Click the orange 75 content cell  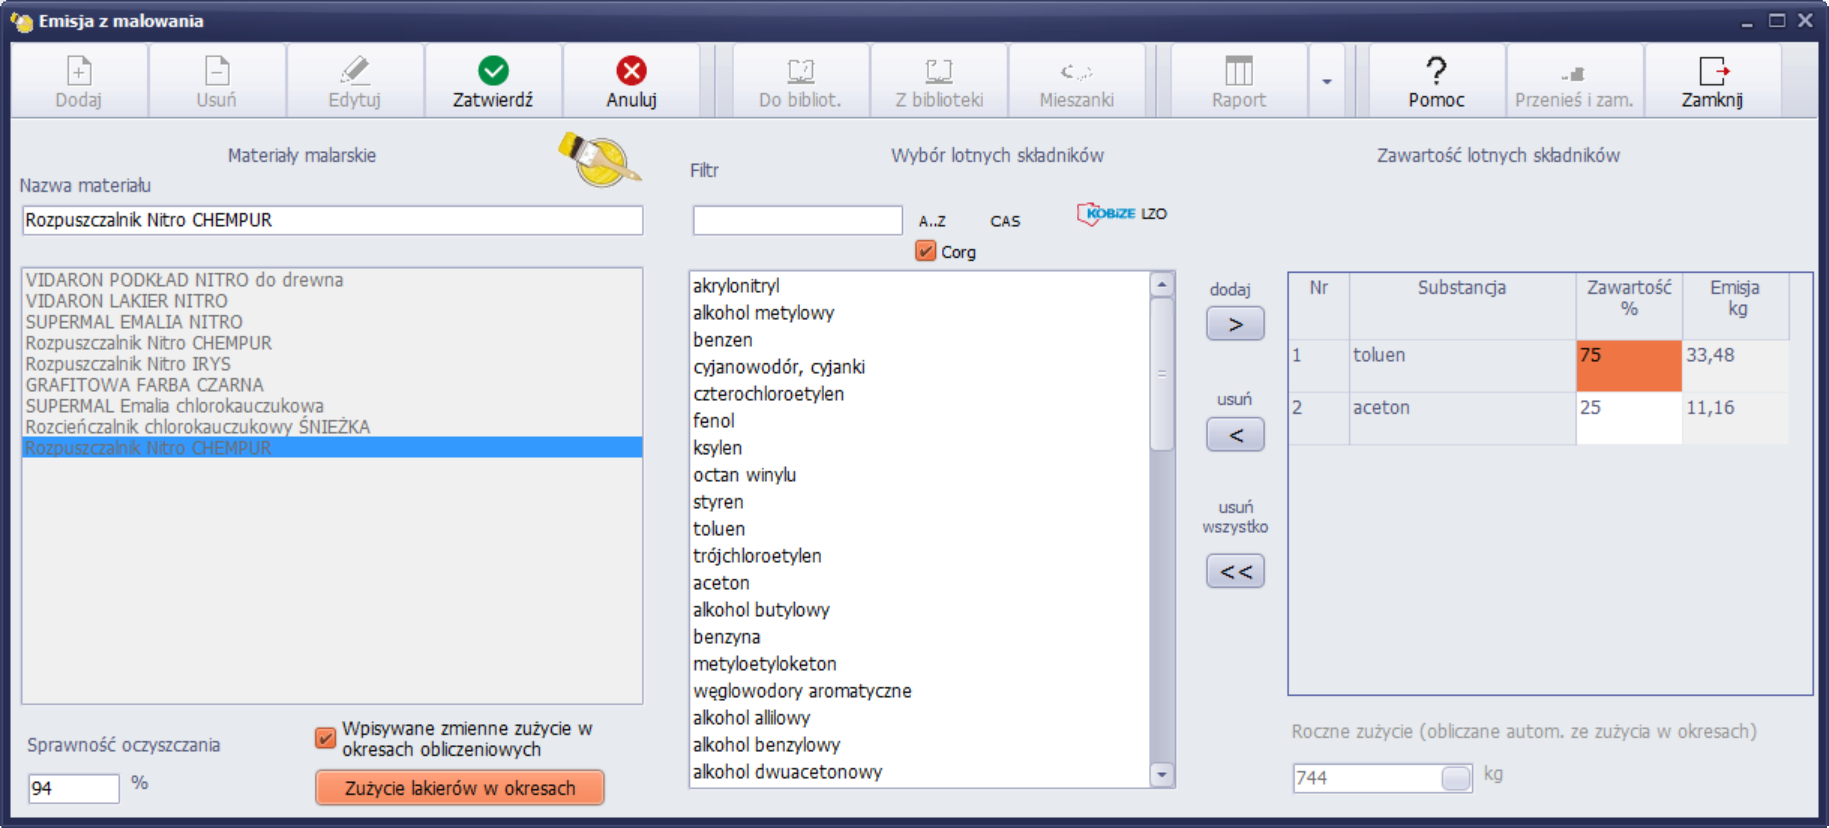[x=1628, y=365]
